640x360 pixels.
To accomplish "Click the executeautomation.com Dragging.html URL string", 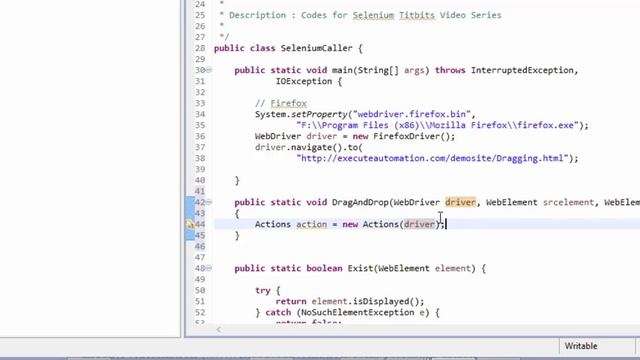I will 432,158.
